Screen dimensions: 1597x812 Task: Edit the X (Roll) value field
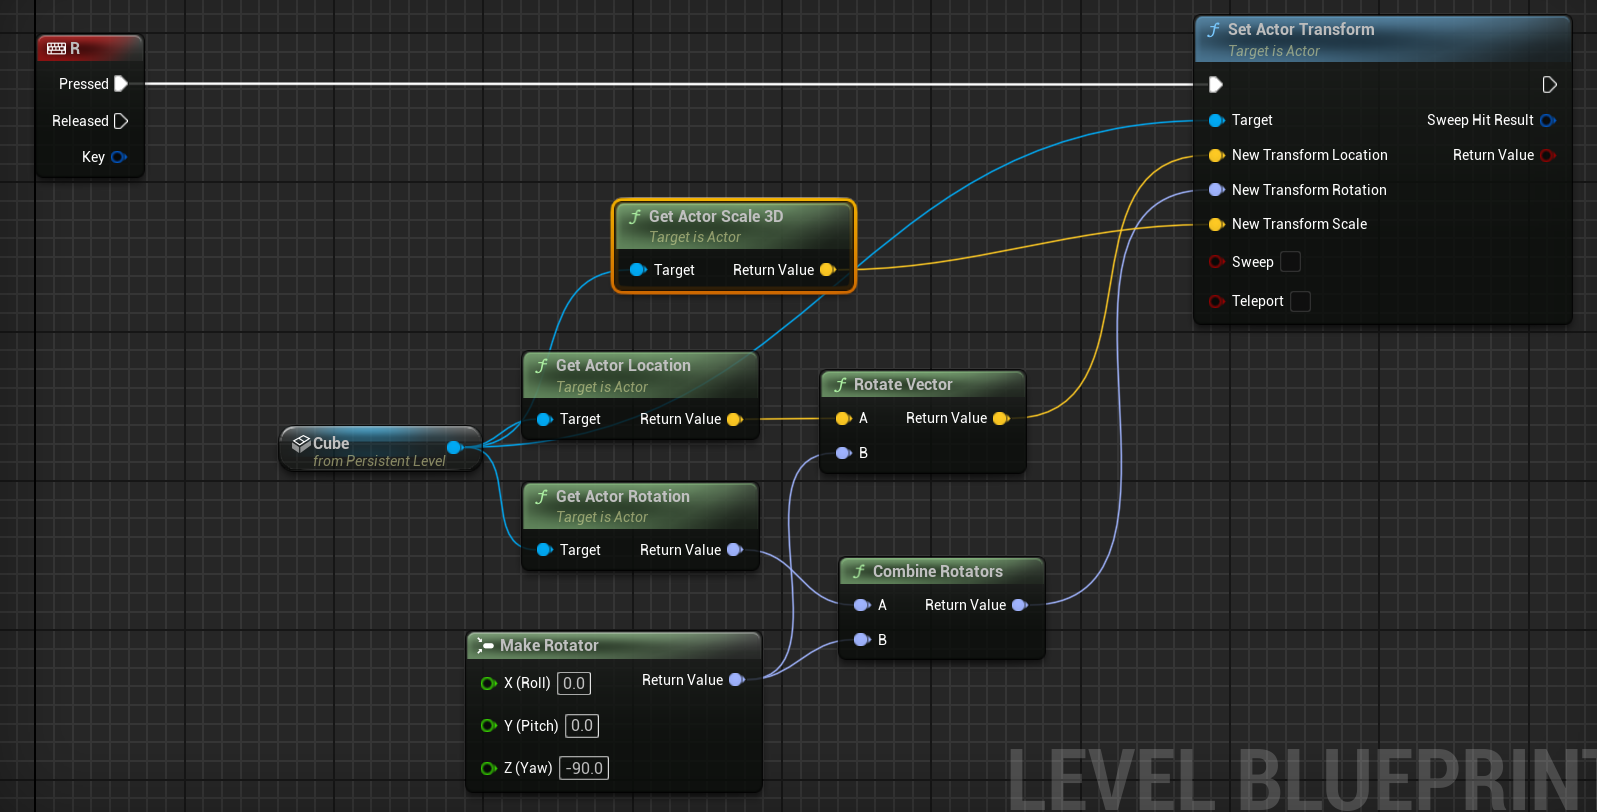574,684
